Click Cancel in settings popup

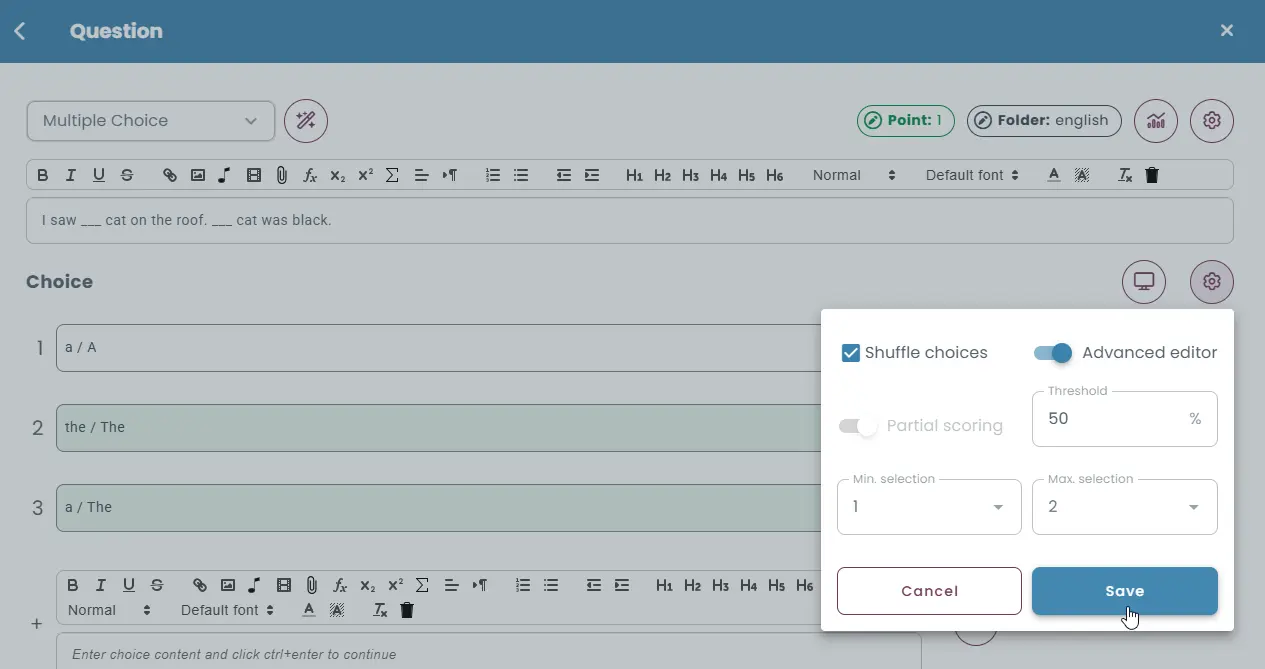click(929, 591)
